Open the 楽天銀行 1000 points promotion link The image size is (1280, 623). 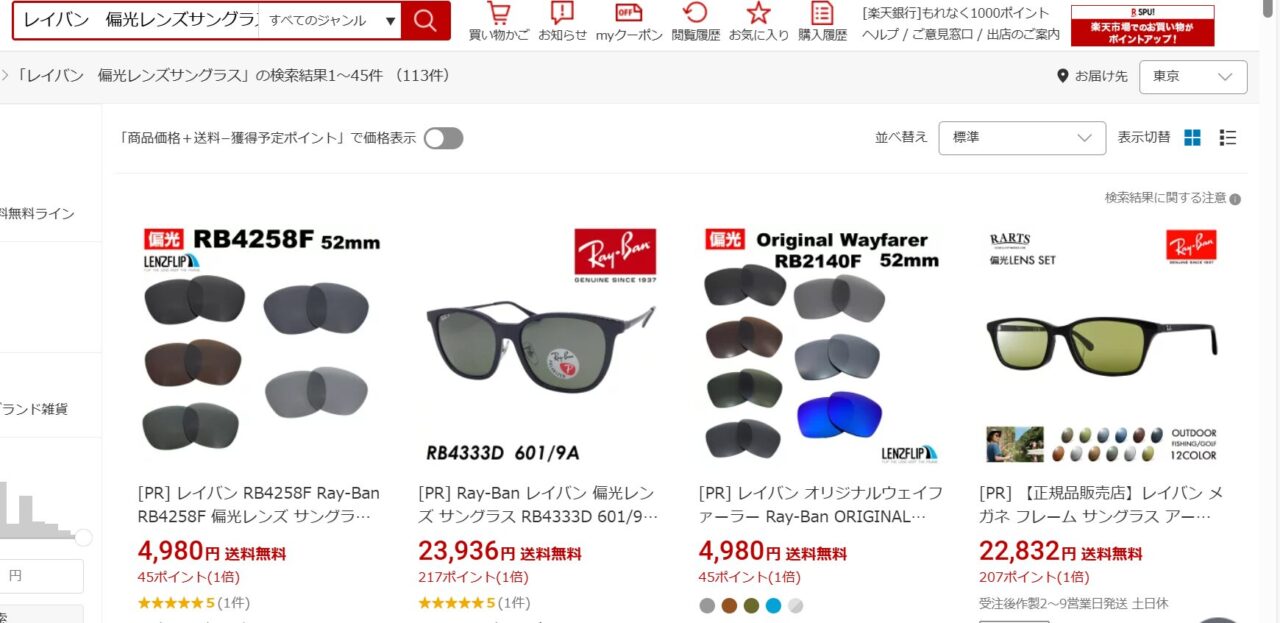(x=956, y=13)
